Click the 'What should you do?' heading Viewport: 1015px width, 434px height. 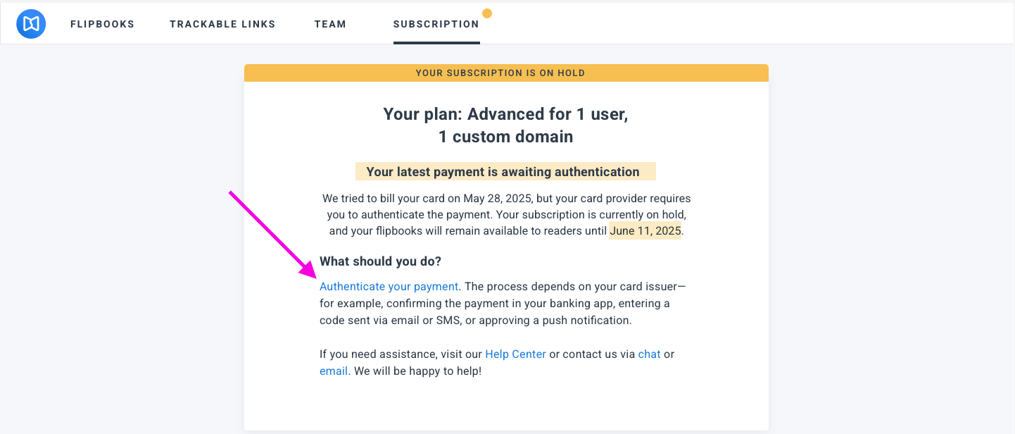coord(380,261)
